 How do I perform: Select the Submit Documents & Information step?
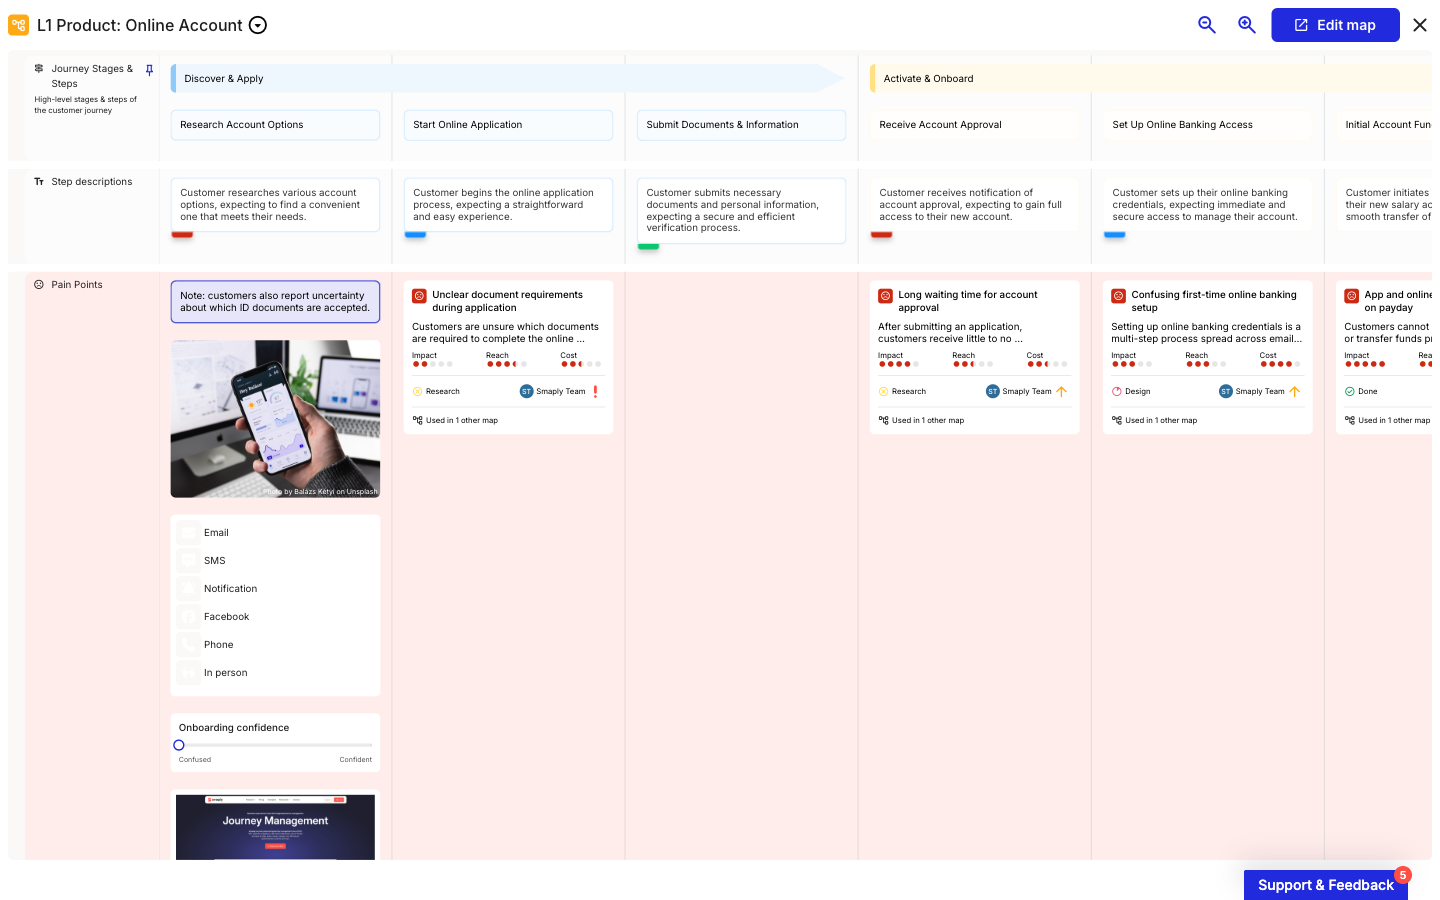tap(741, 125)
